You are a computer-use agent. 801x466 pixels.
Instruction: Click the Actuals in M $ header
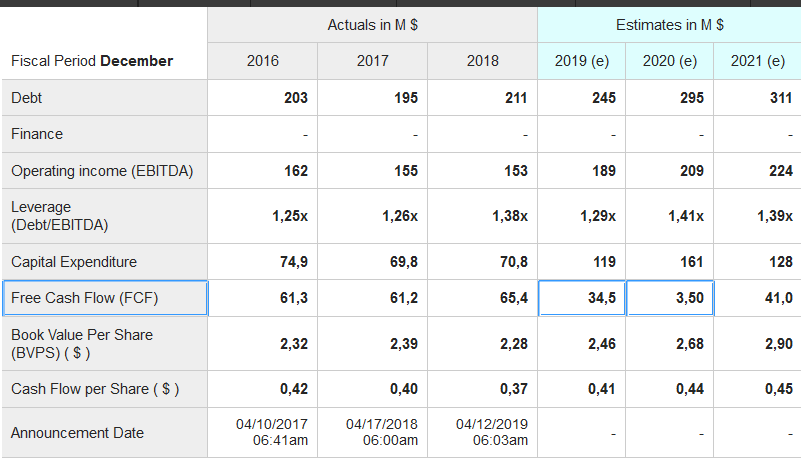[x=372, y=24]
